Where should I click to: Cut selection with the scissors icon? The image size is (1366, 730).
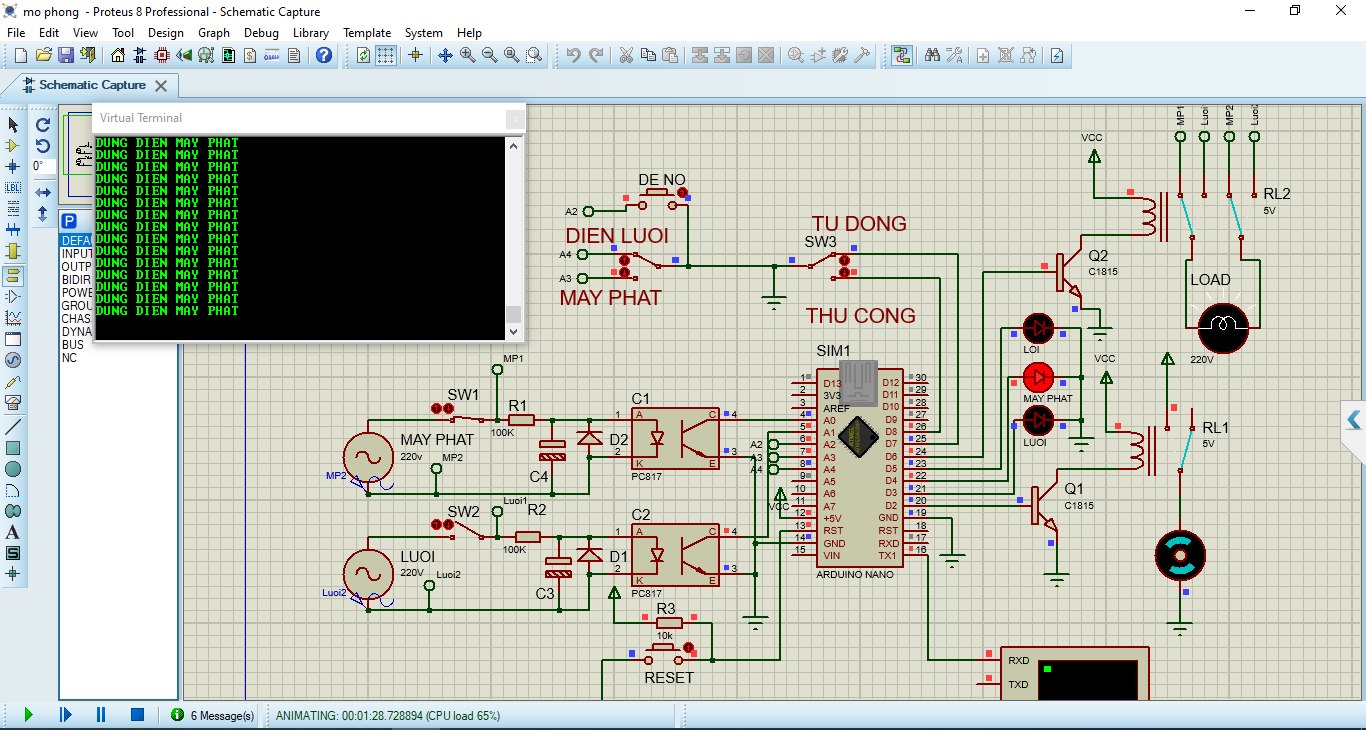[x=626, y=55]
